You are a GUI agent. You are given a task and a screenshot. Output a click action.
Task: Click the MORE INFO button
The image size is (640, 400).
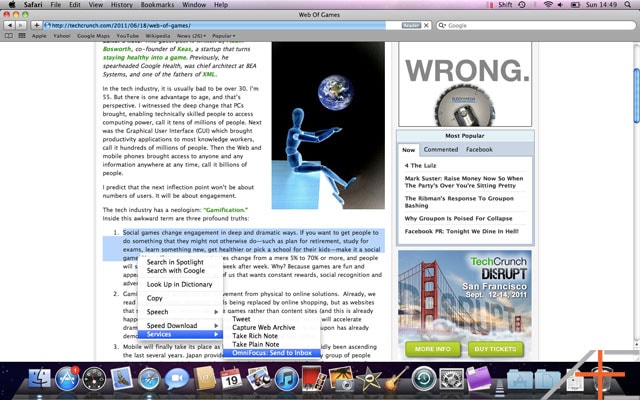[433, 349]
